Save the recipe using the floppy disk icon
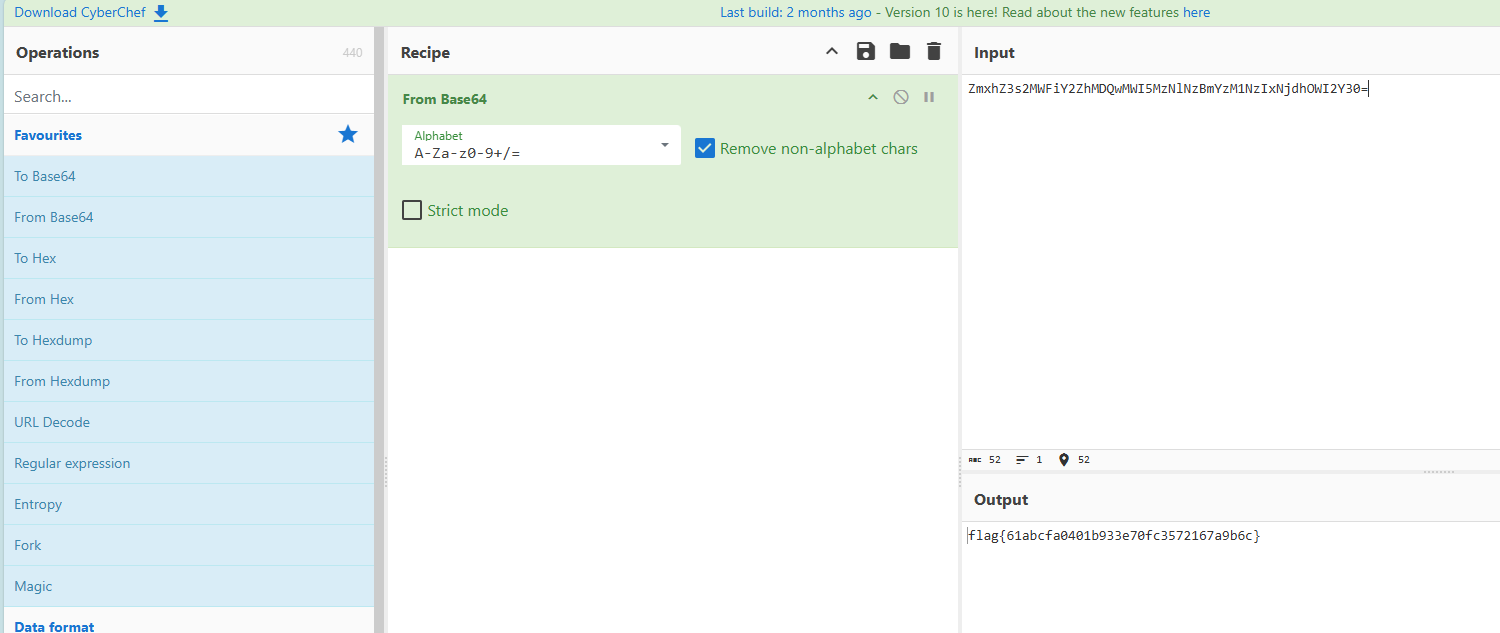The height and width of the screenshot is (633, 1500). [866, 52]
